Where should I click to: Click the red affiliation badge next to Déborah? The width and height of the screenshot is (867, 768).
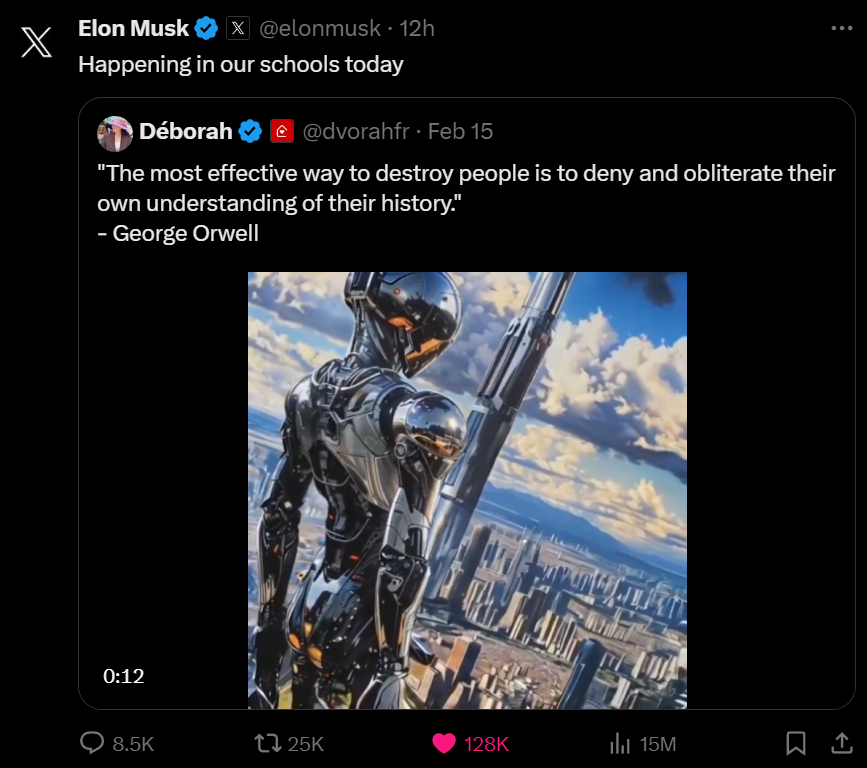click(x=282, y=131)
